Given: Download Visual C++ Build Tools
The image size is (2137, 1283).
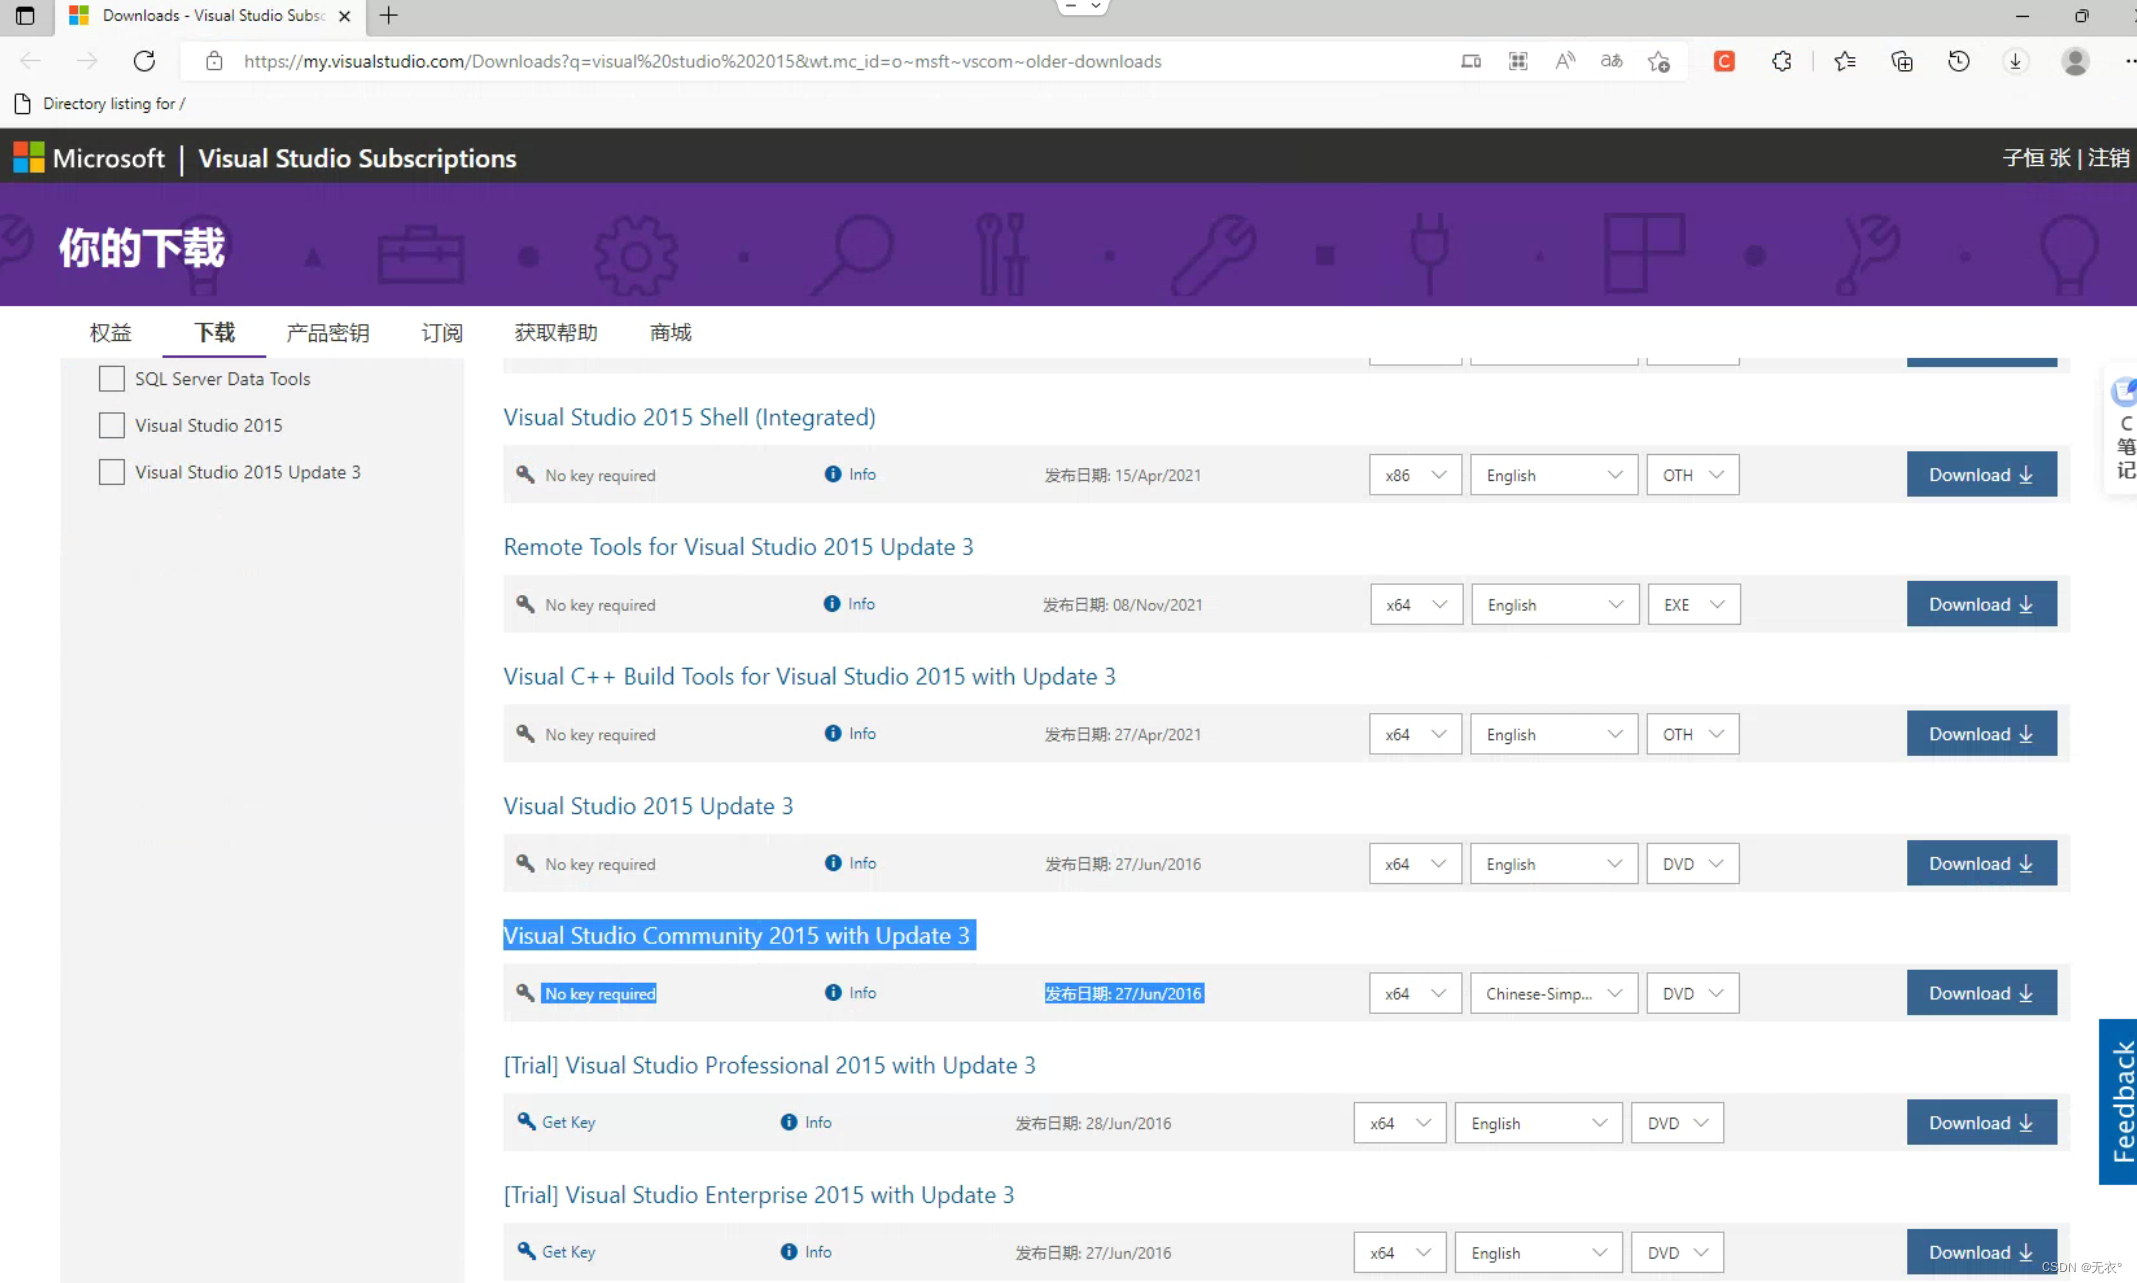Looking at the screenshot, I should tap(1981, 734).
